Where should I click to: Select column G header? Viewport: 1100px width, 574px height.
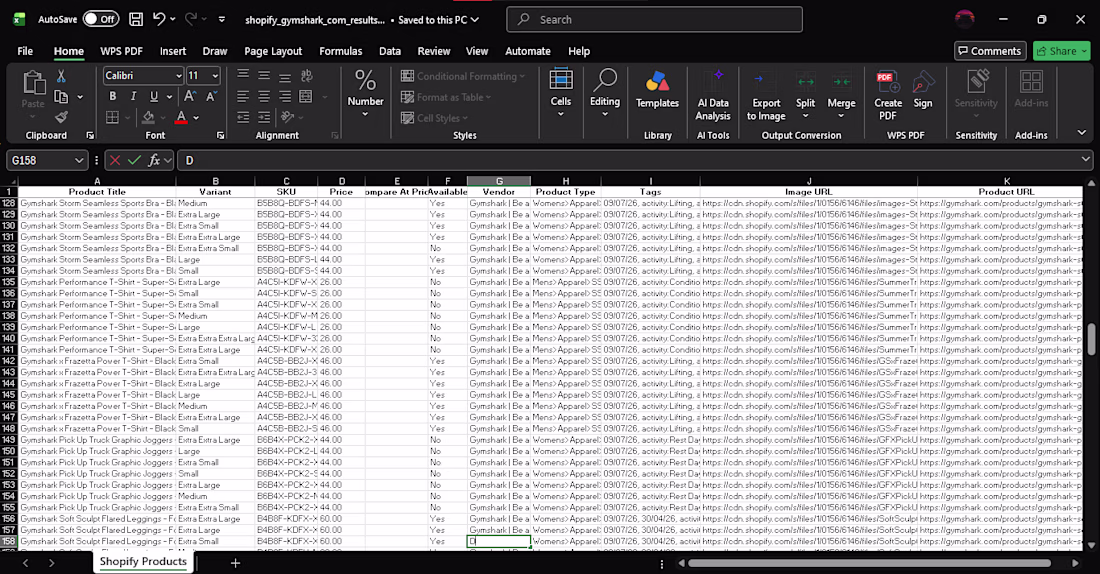[x=499, y=181]
